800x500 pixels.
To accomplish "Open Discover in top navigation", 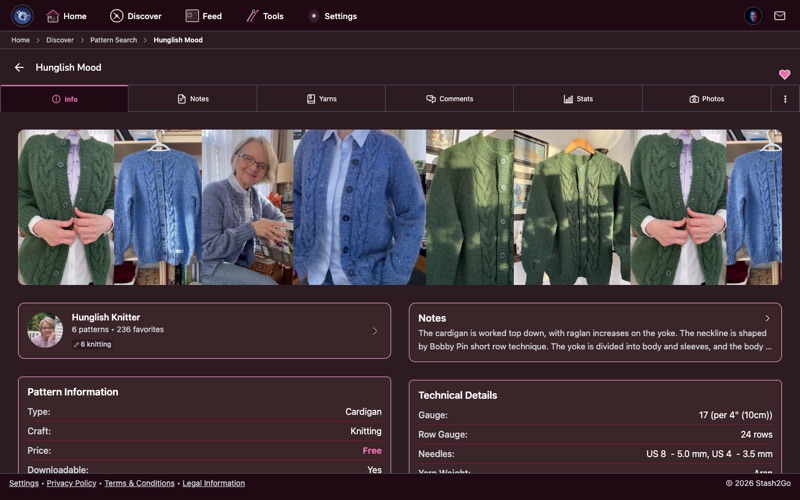I will 135,16.
